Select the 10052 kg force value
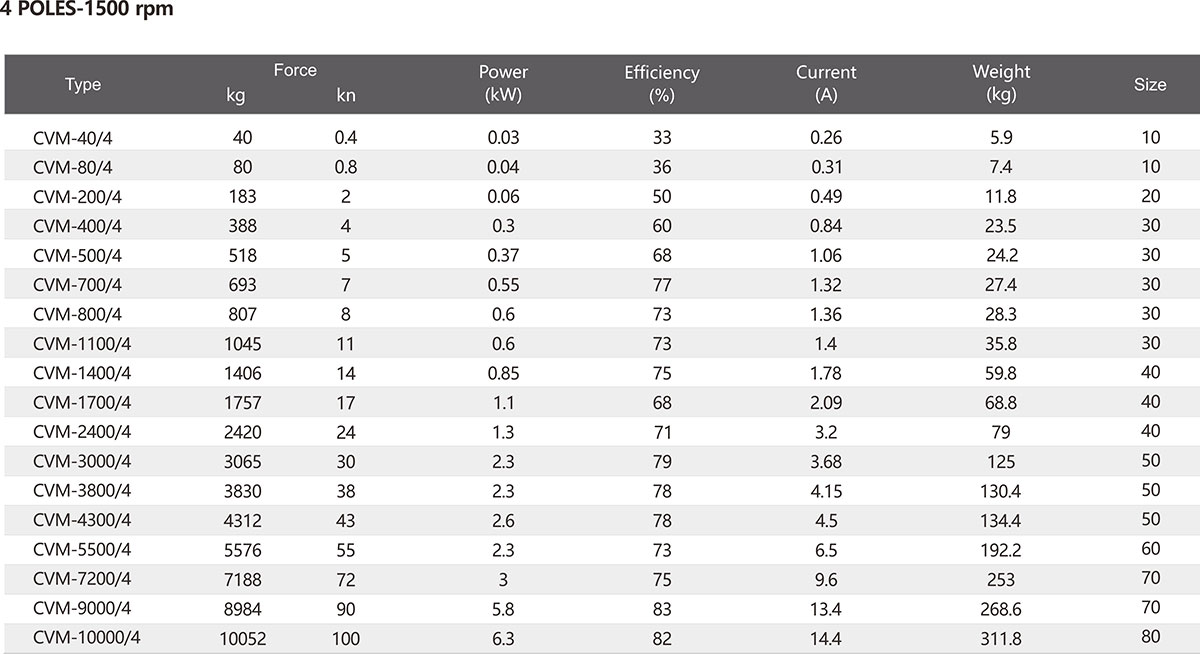Image resolution: width=1200 pixels, height=654 pixels. pos(243,638)
